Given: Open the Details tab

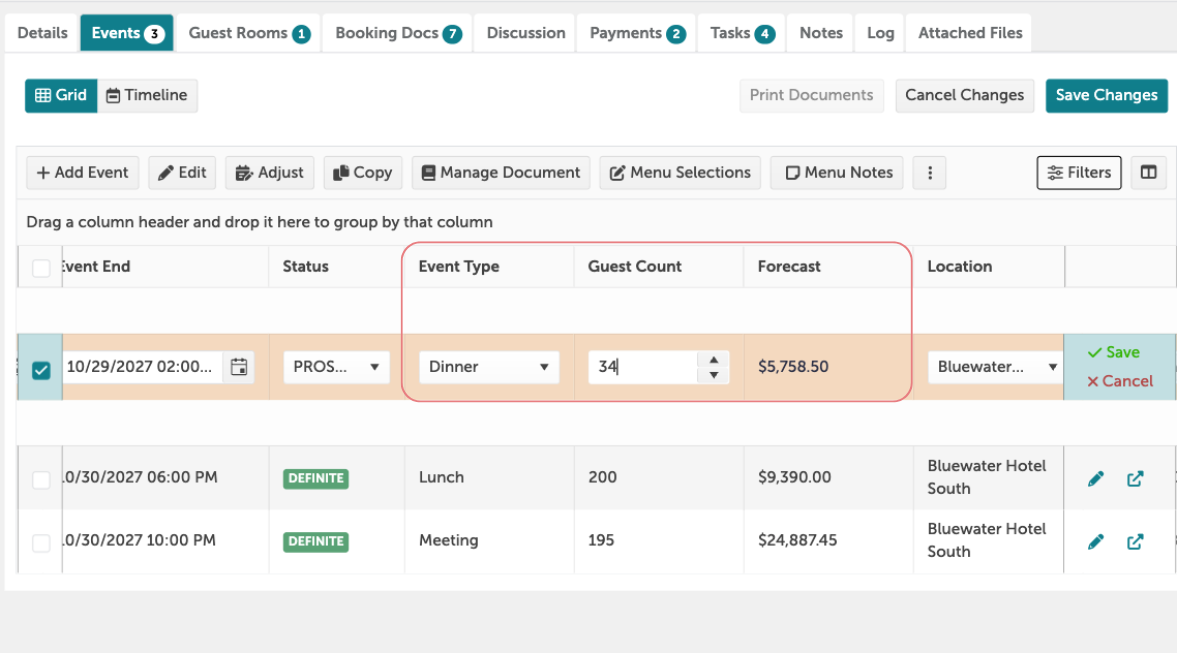Looking at the screenshot, I should coord(43,33).
